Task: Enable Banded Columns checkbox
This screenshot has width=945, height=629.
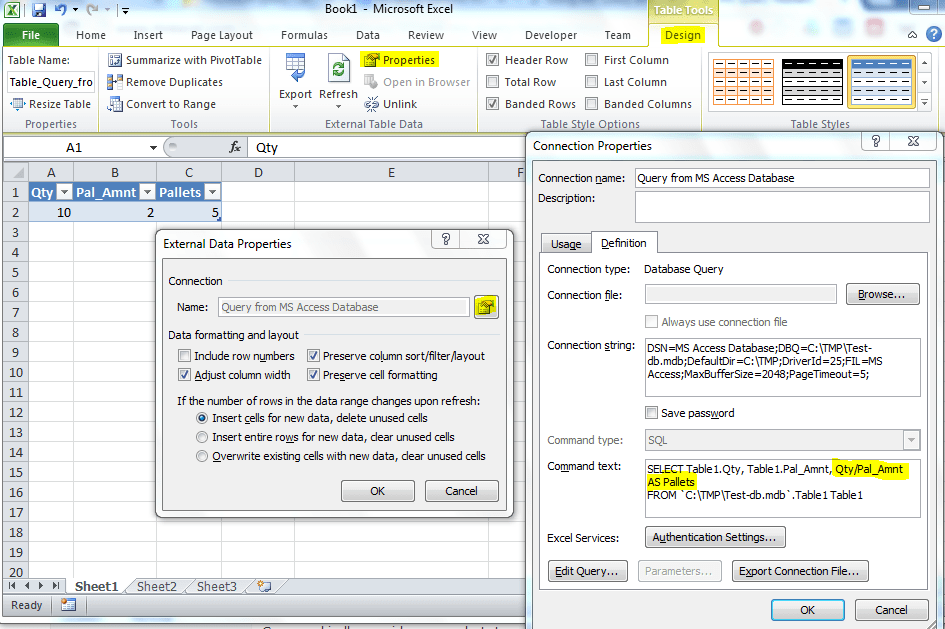Action: 592,104
